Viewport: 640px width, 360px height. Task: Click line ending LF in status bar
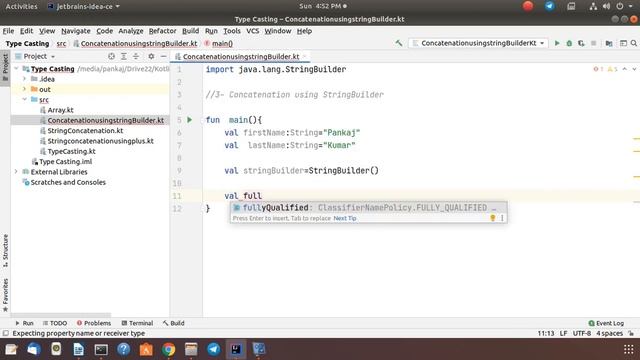pos(563,333)
